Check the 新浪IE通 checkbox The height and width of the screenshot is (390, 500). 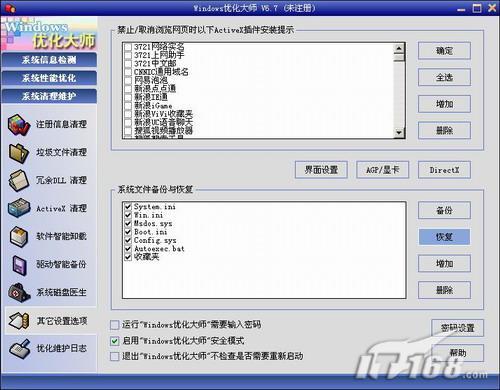tap(128, 97)
